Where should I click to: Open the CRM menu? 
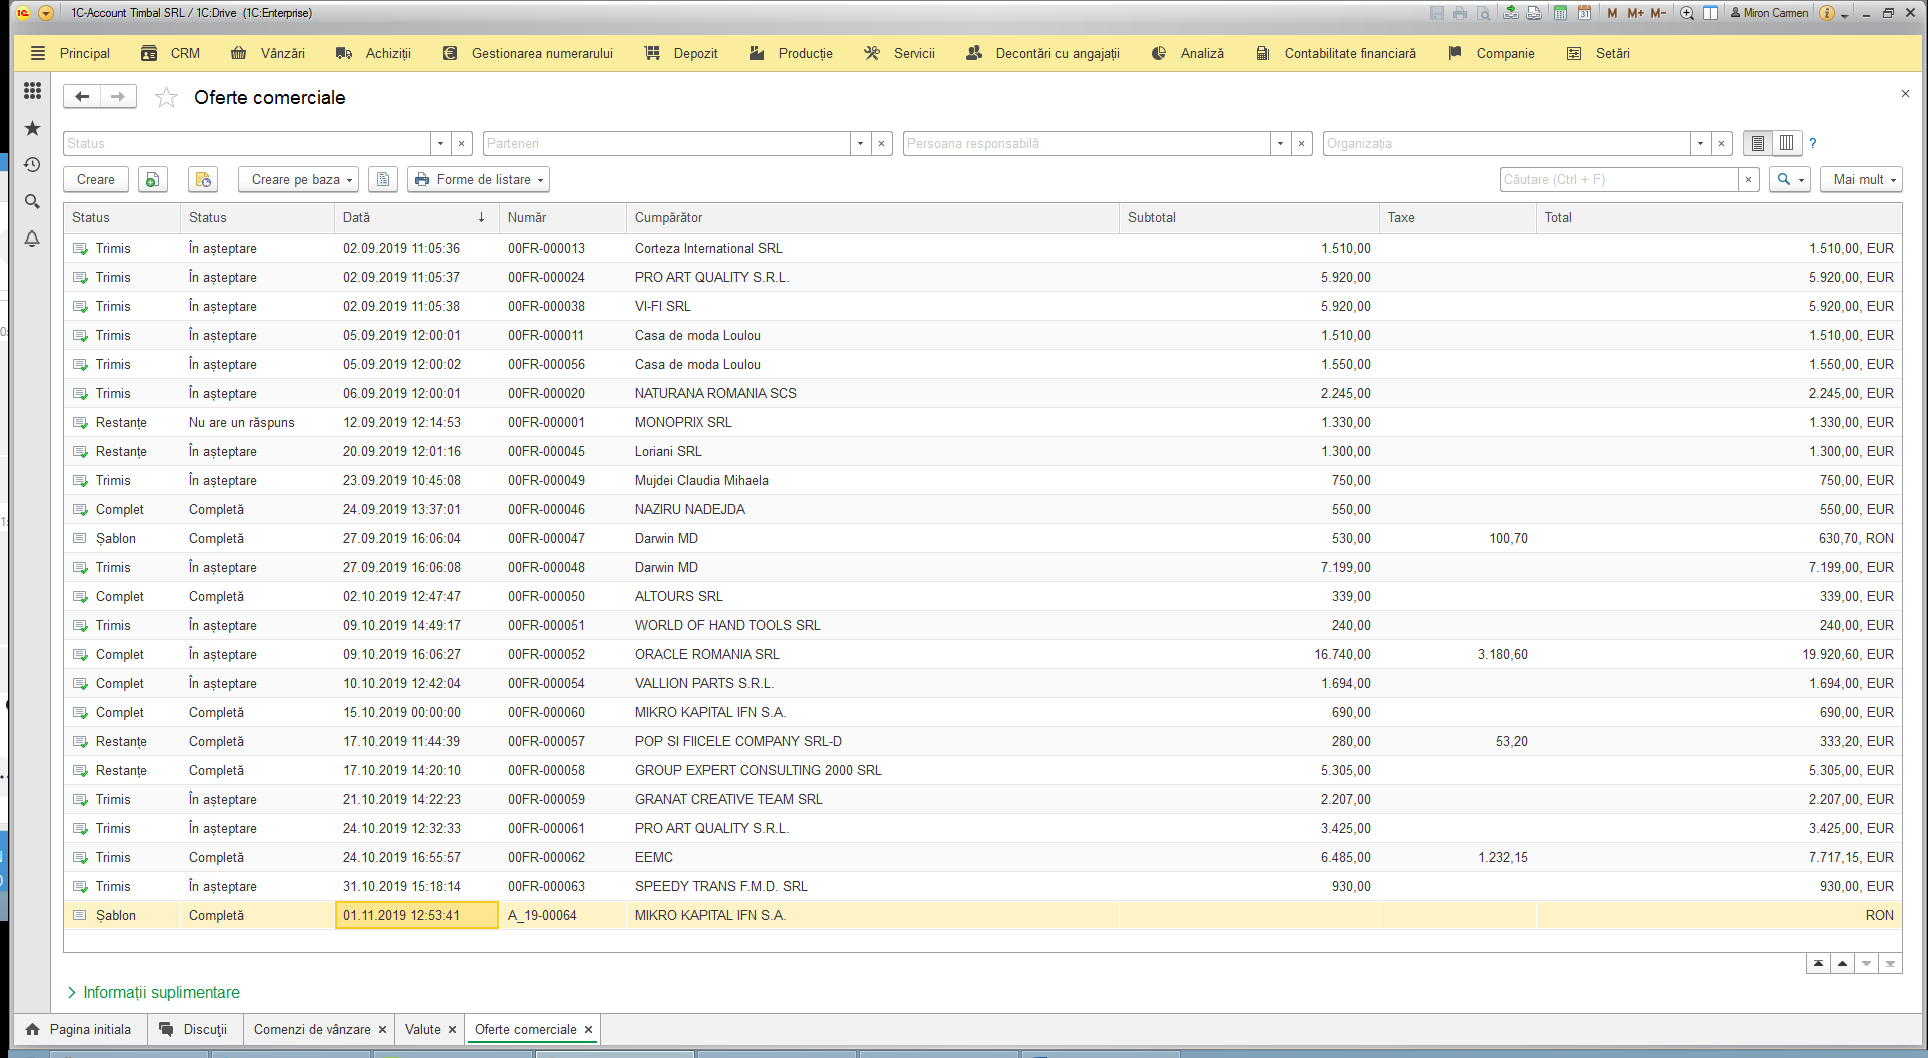(x=171, y=53)
